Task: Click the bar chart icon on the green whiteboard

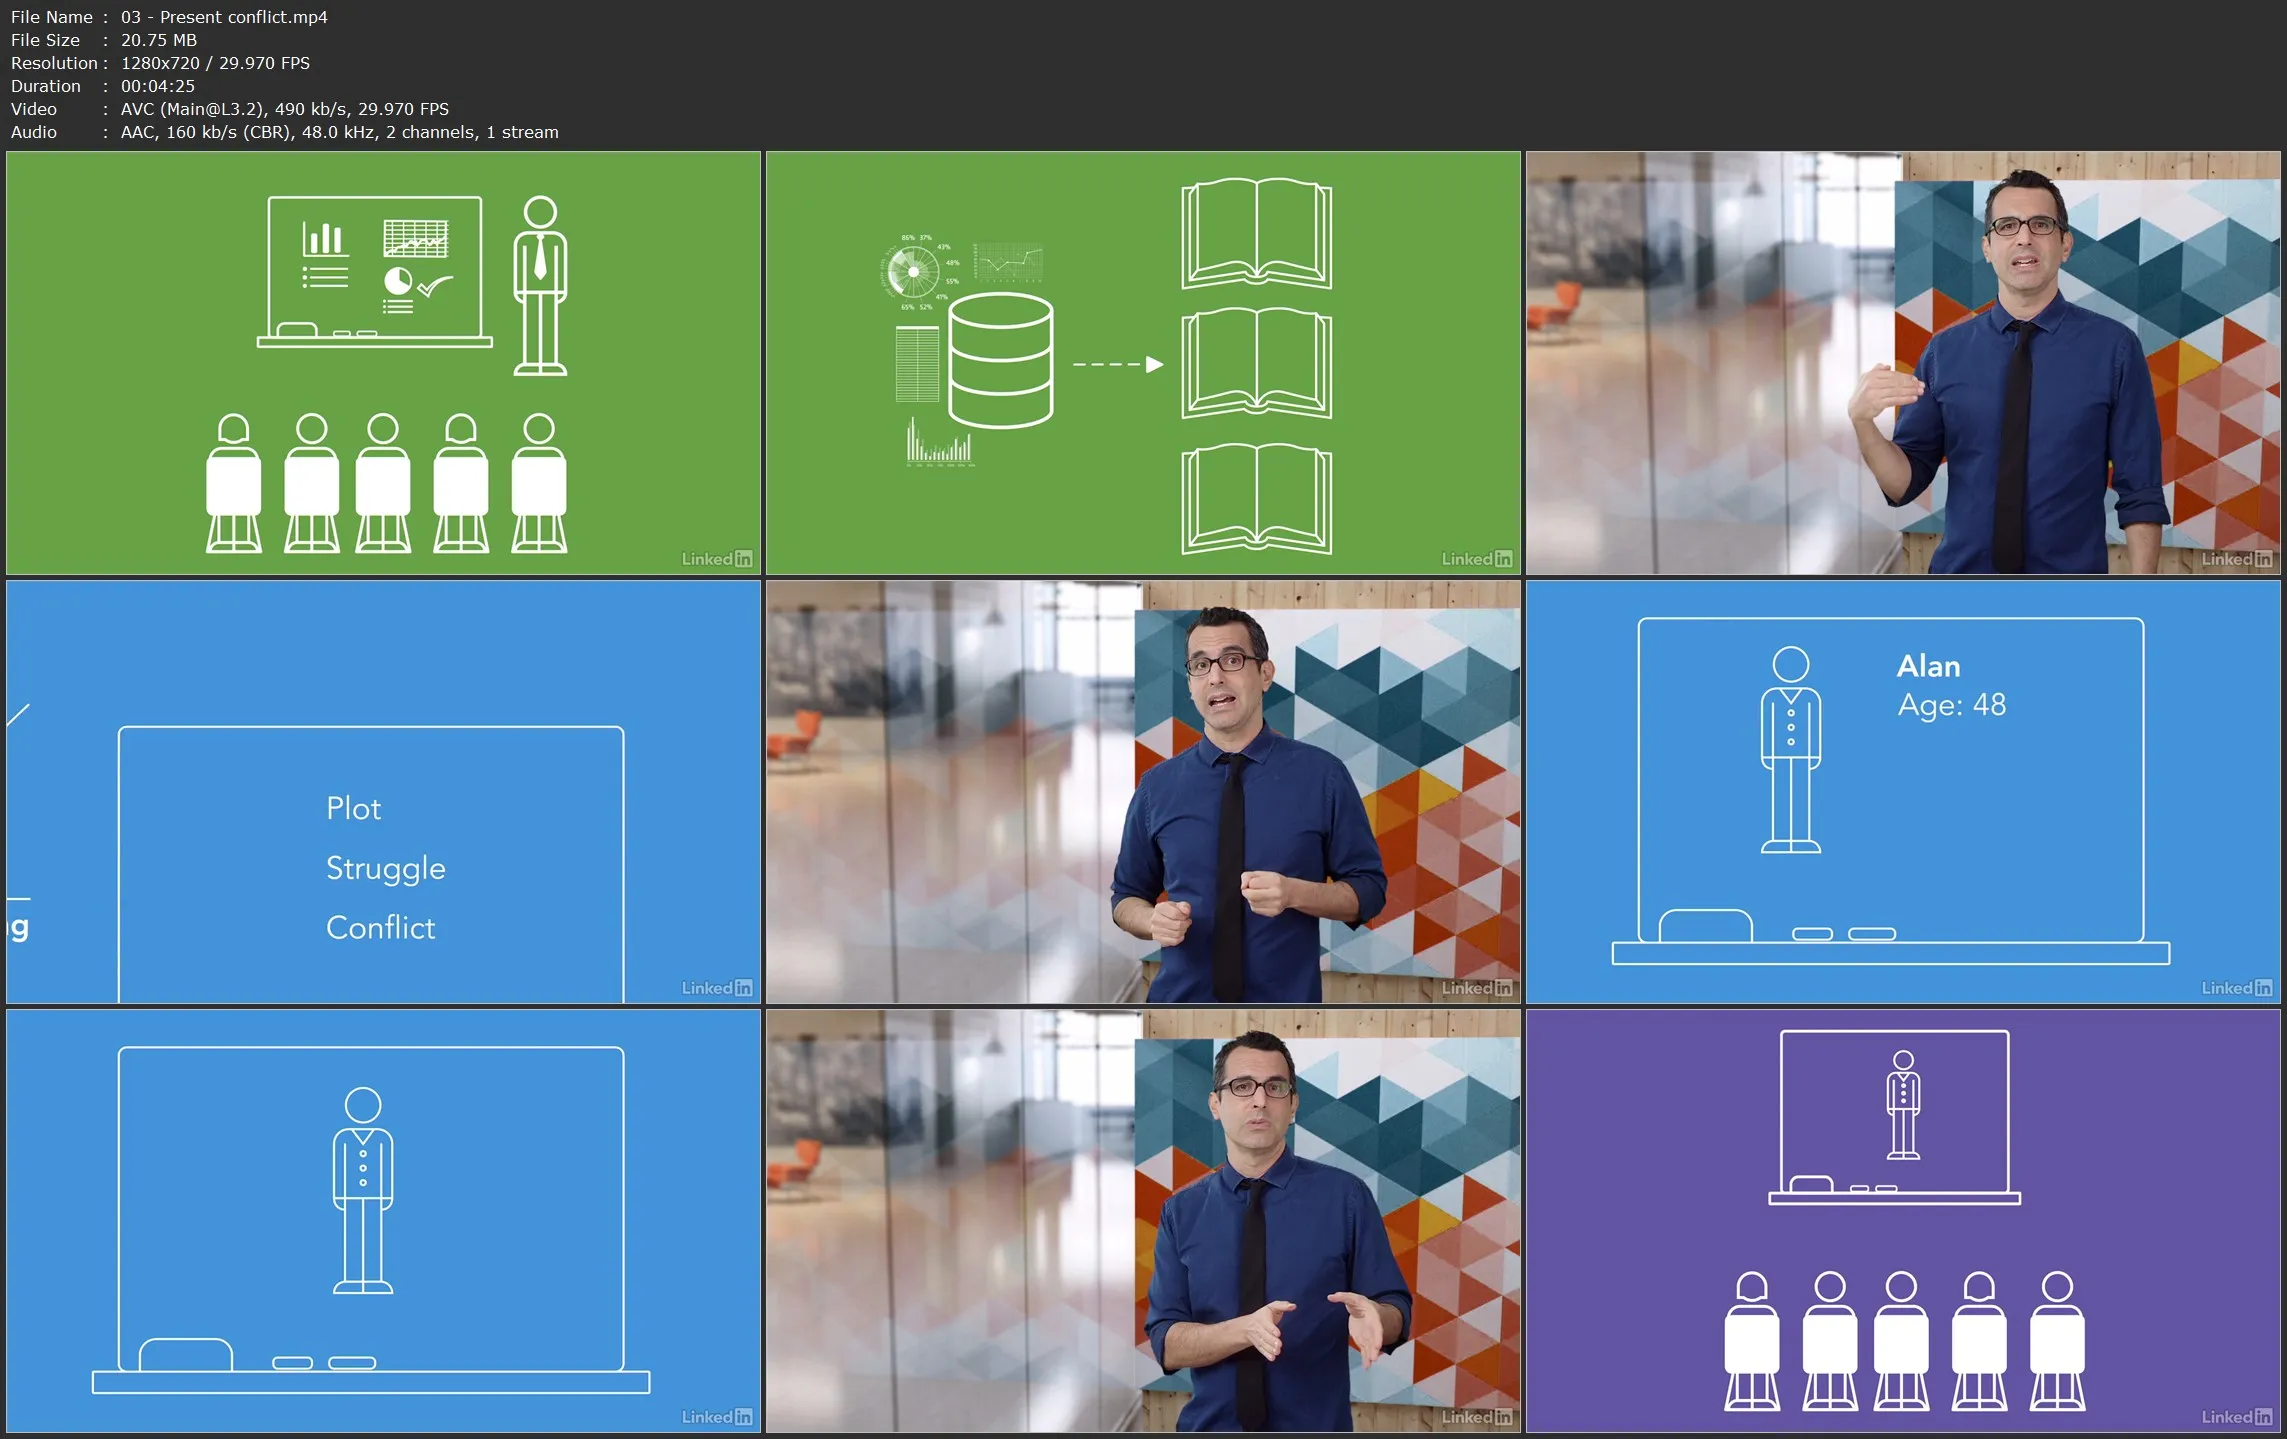Action: (324, 238)
